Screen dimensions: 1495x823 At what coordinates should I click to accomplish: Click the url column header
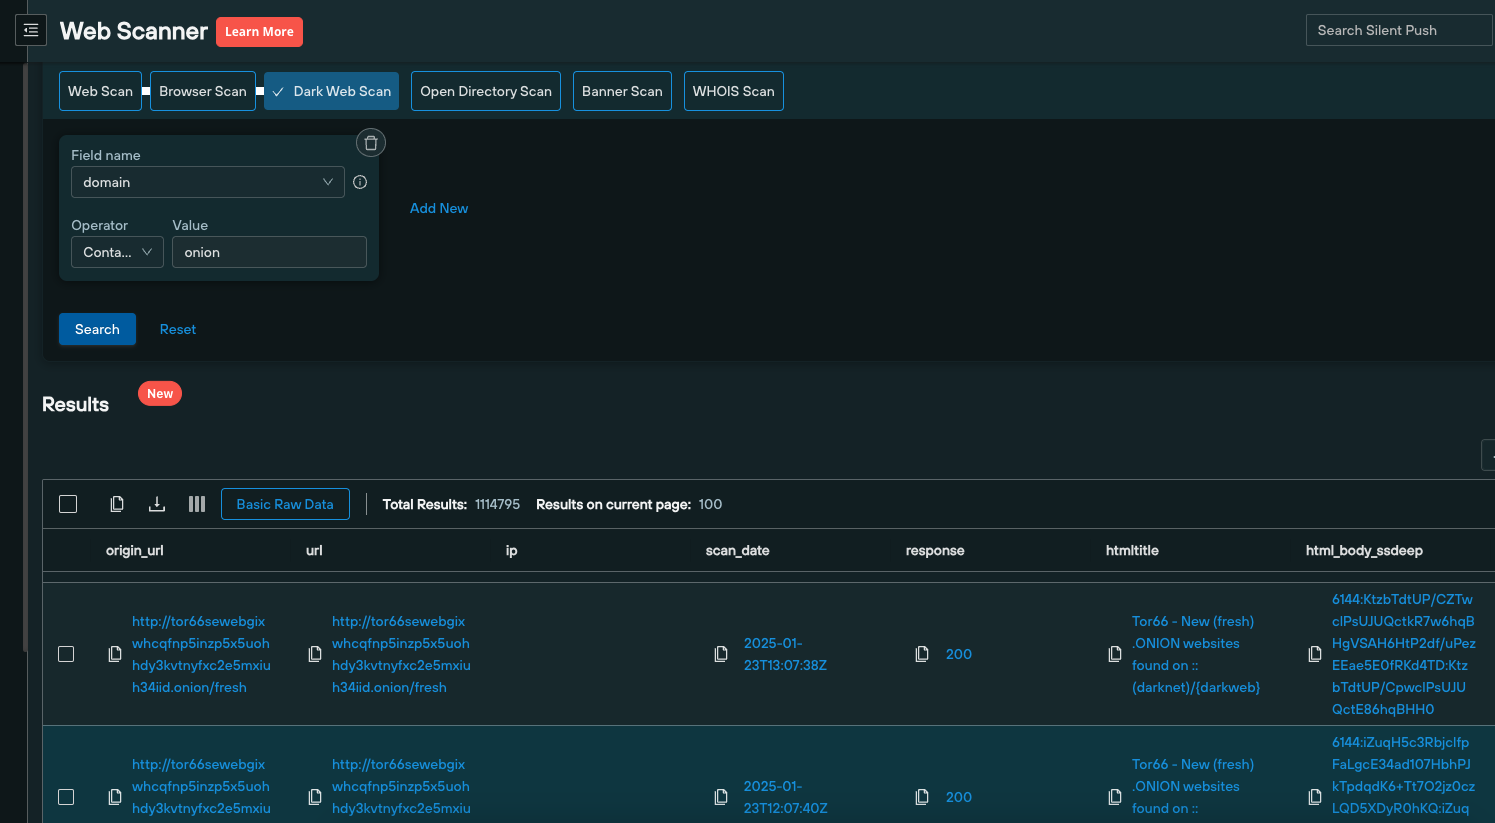point(314,550)
